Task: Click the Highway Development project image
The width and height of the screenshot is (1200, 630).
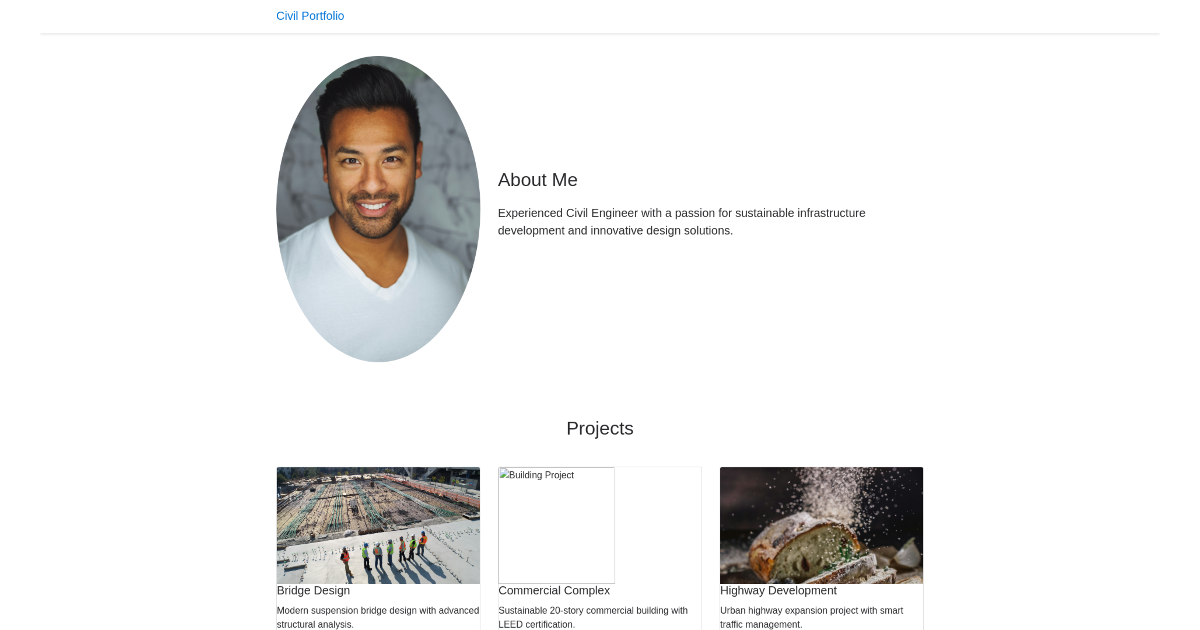Action: pos(821,525)
